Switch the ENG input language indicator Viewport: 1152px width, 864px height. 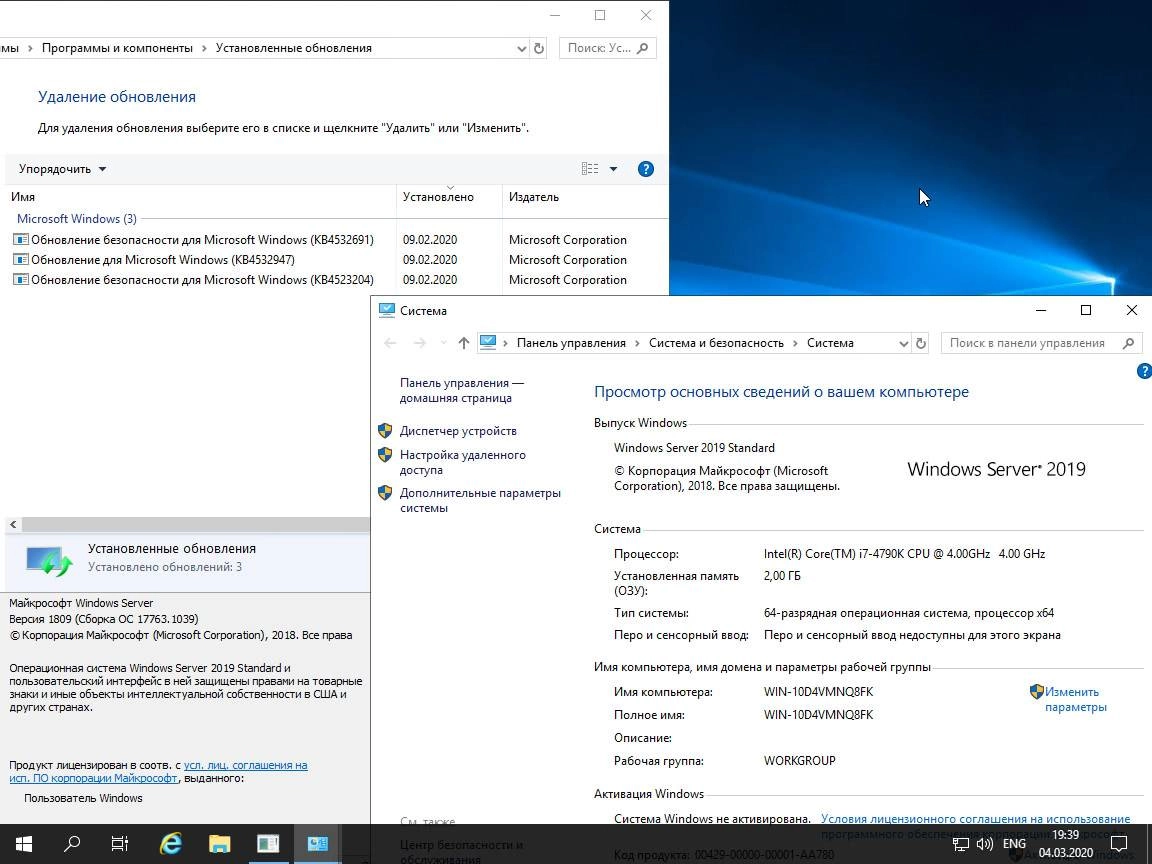point(1014,844)
